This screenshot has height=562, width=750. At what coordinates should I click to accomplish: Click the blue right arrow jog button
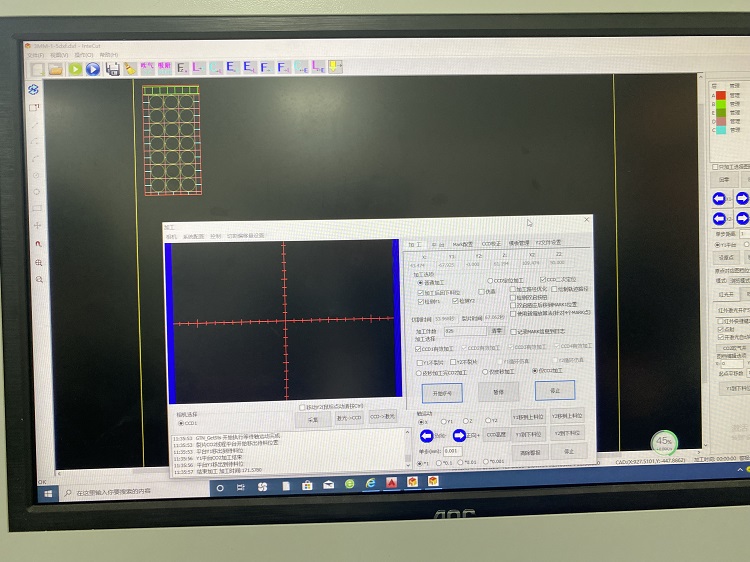coord(460,435)
